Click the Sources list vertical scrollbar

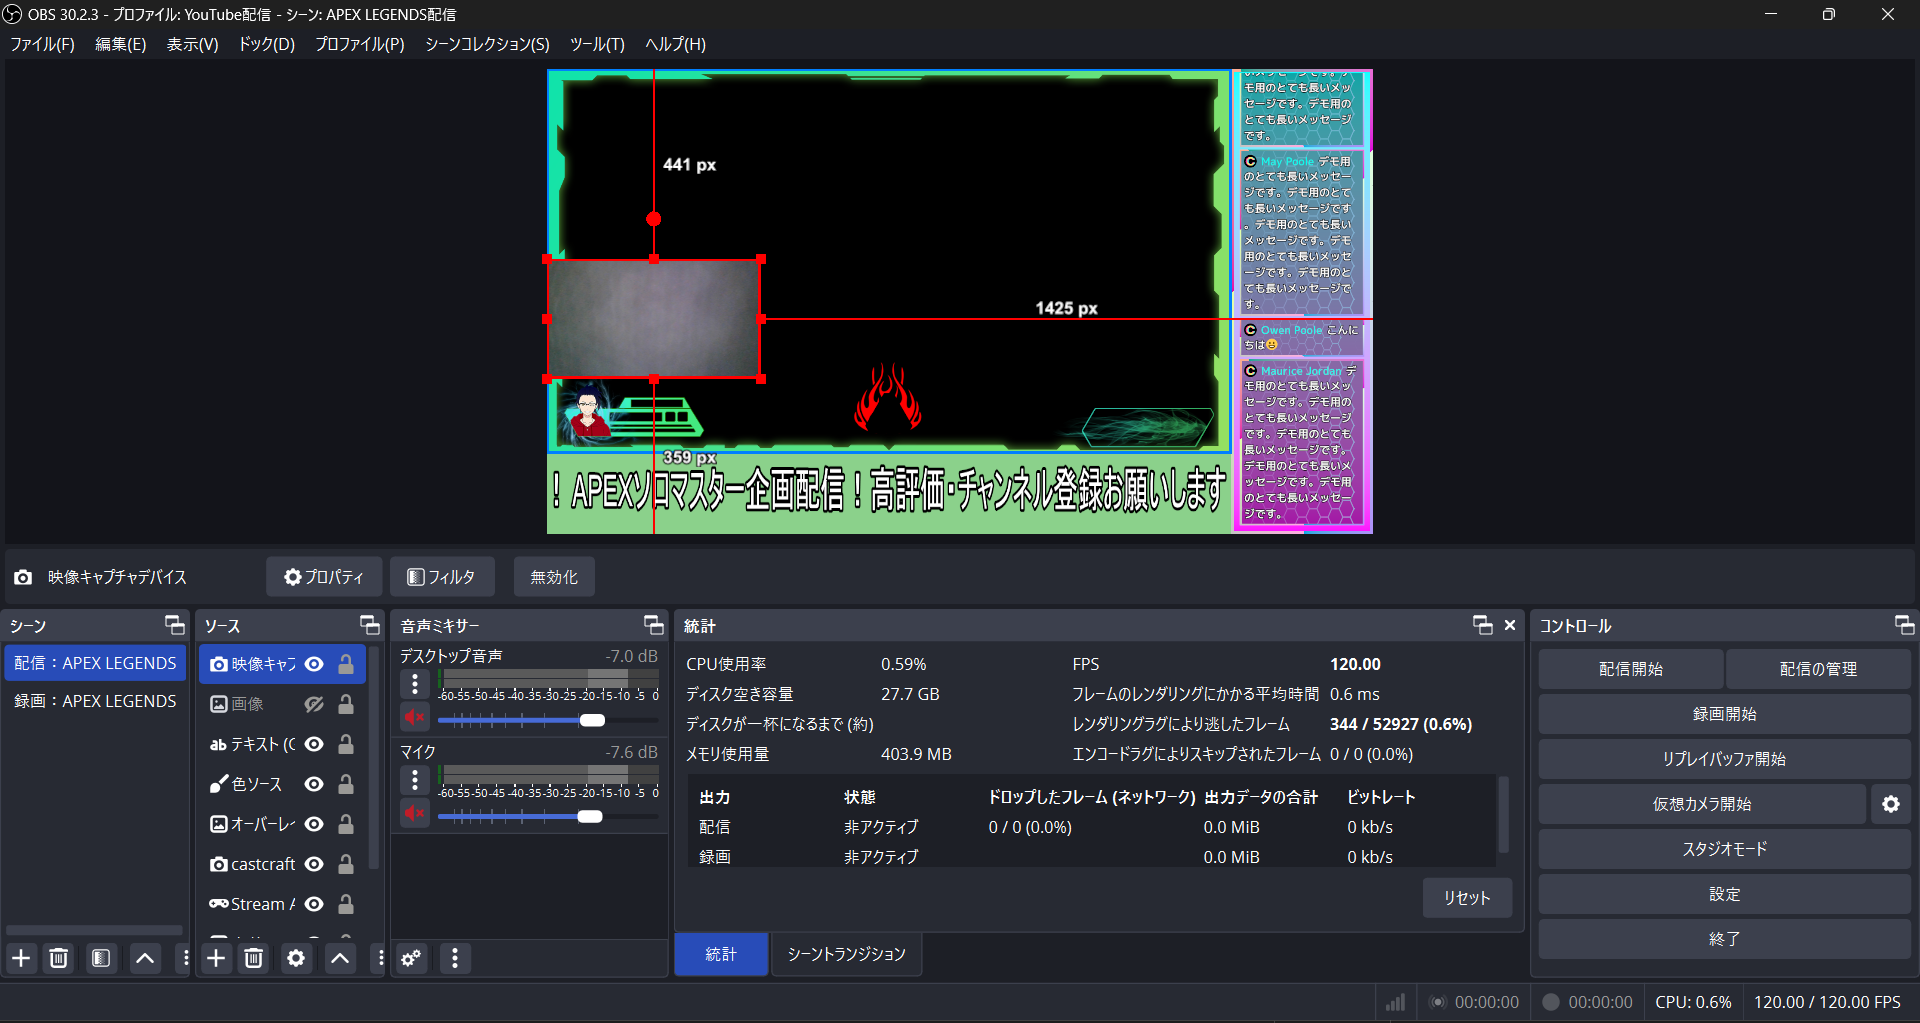pyautogui.click(x=374, y=756)
